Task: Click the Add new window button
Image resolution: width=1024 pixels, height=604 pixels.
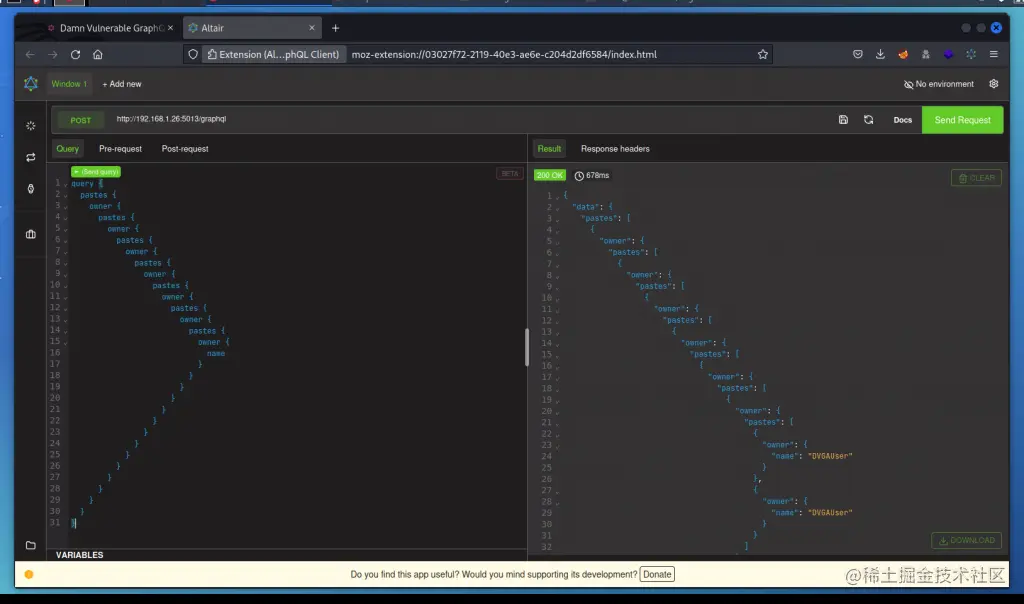Action: click(121, 84)
